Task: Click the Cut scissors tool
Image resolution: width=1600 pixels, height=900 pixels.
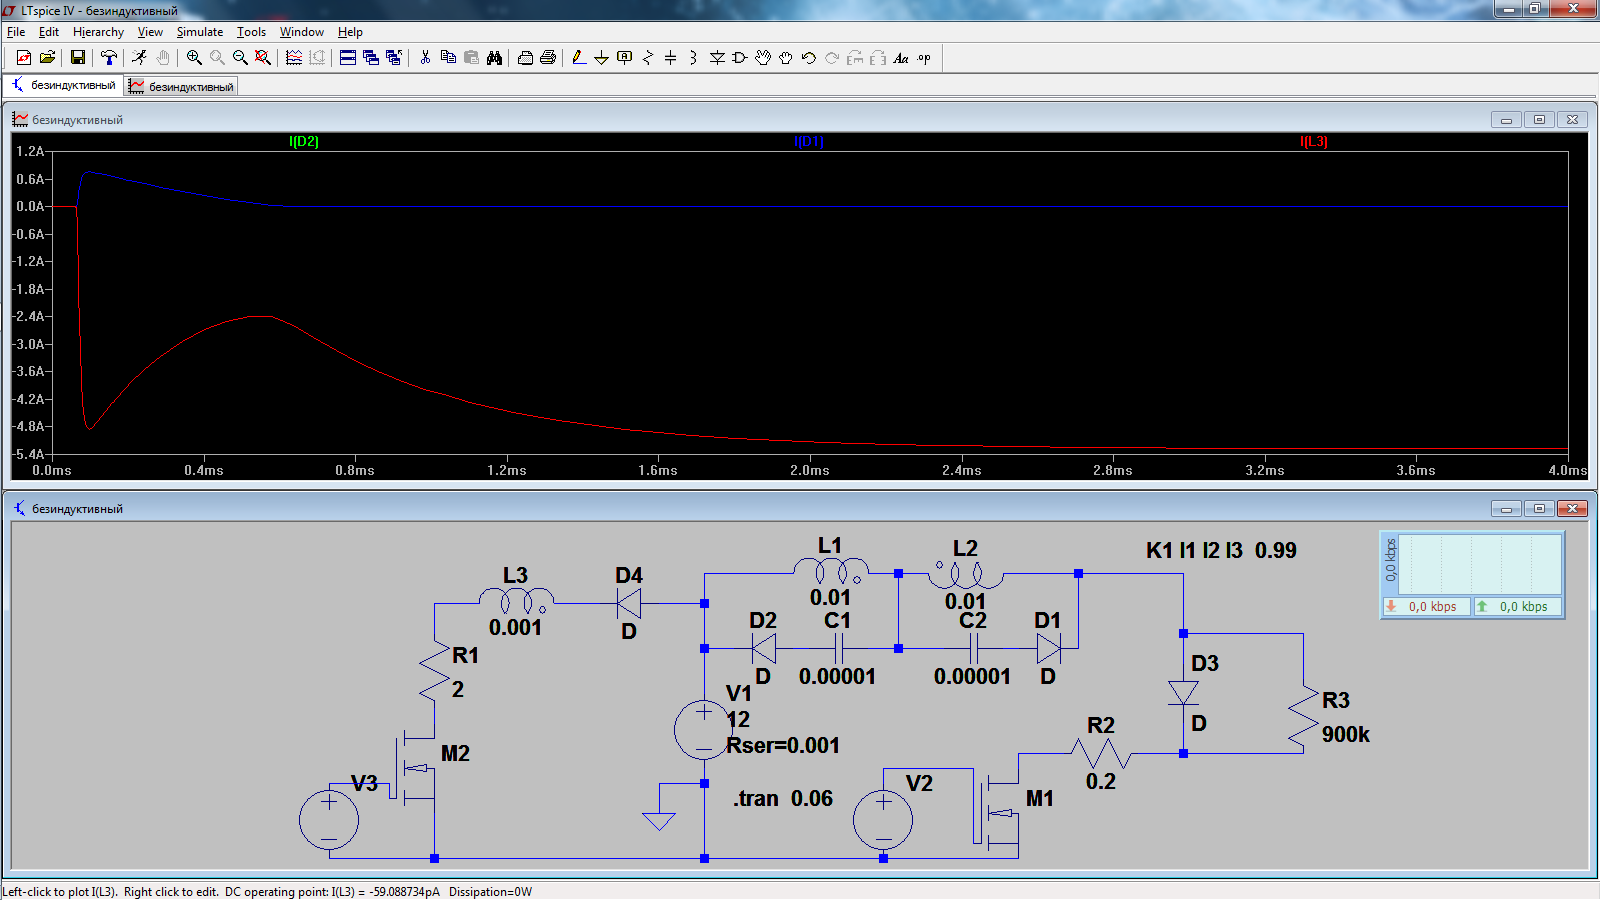Action: tap(425, 58)
